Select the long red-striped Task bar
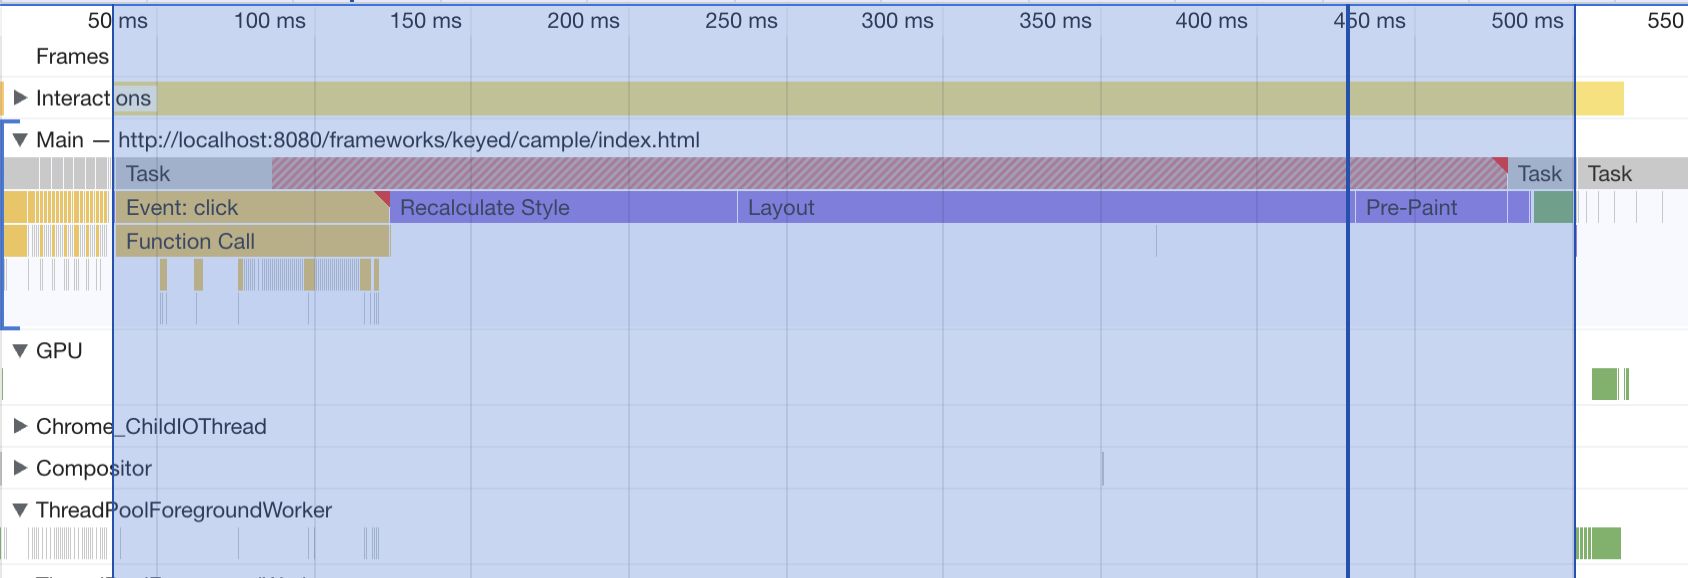Screen dimensions: 1688x578 point(800,173)
